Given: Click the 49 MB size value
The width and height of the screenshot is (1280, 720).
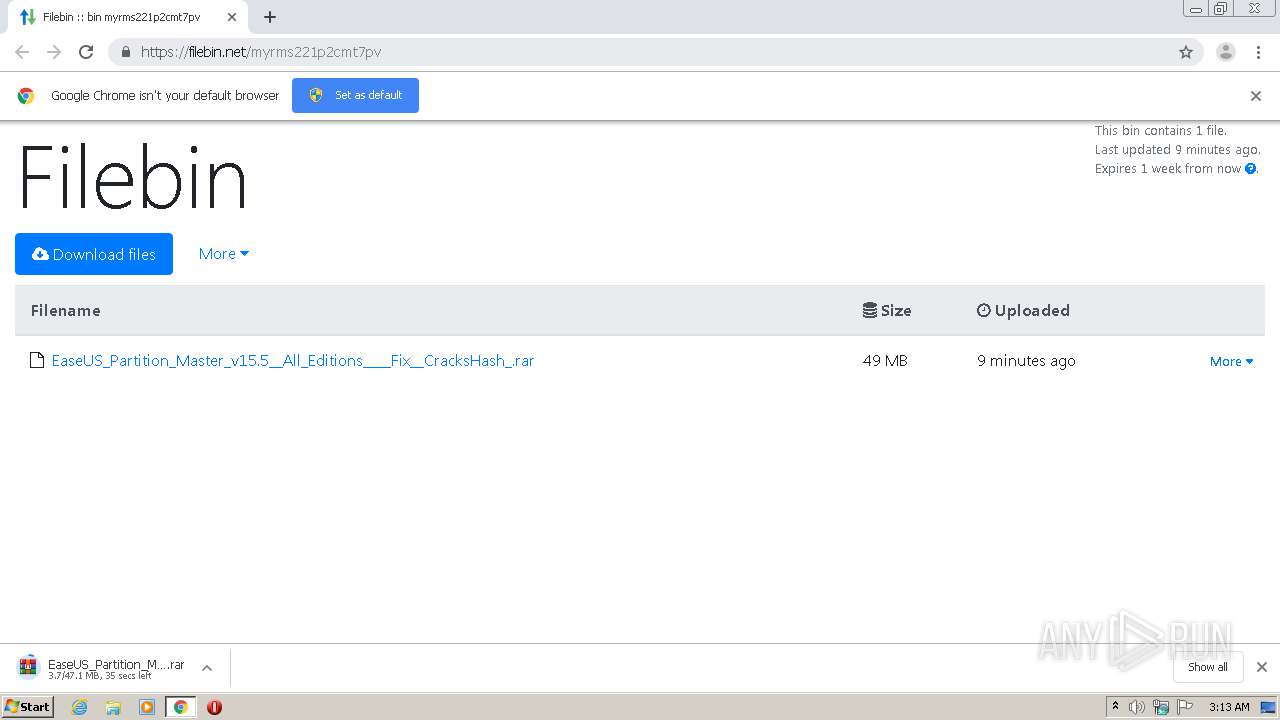Looking at the screenshot, I should pos(885,360).
